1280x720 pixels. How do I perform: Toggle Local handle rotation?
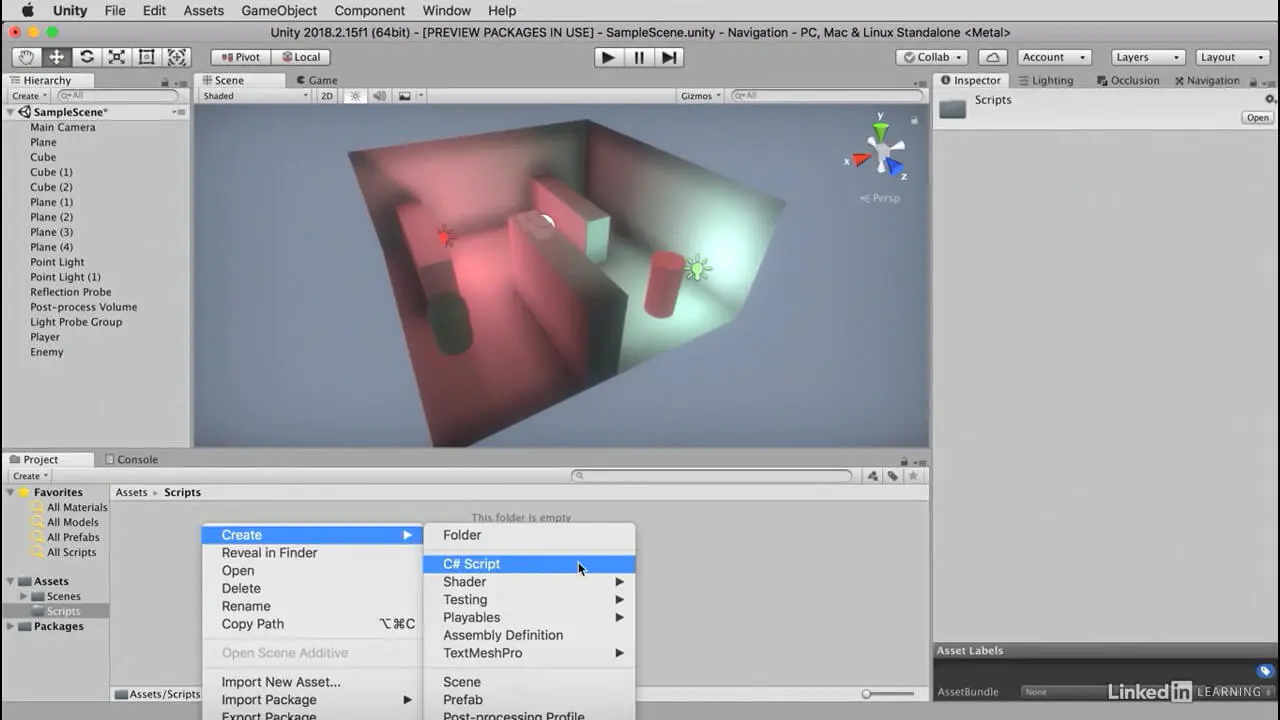[x=301, y=57]
